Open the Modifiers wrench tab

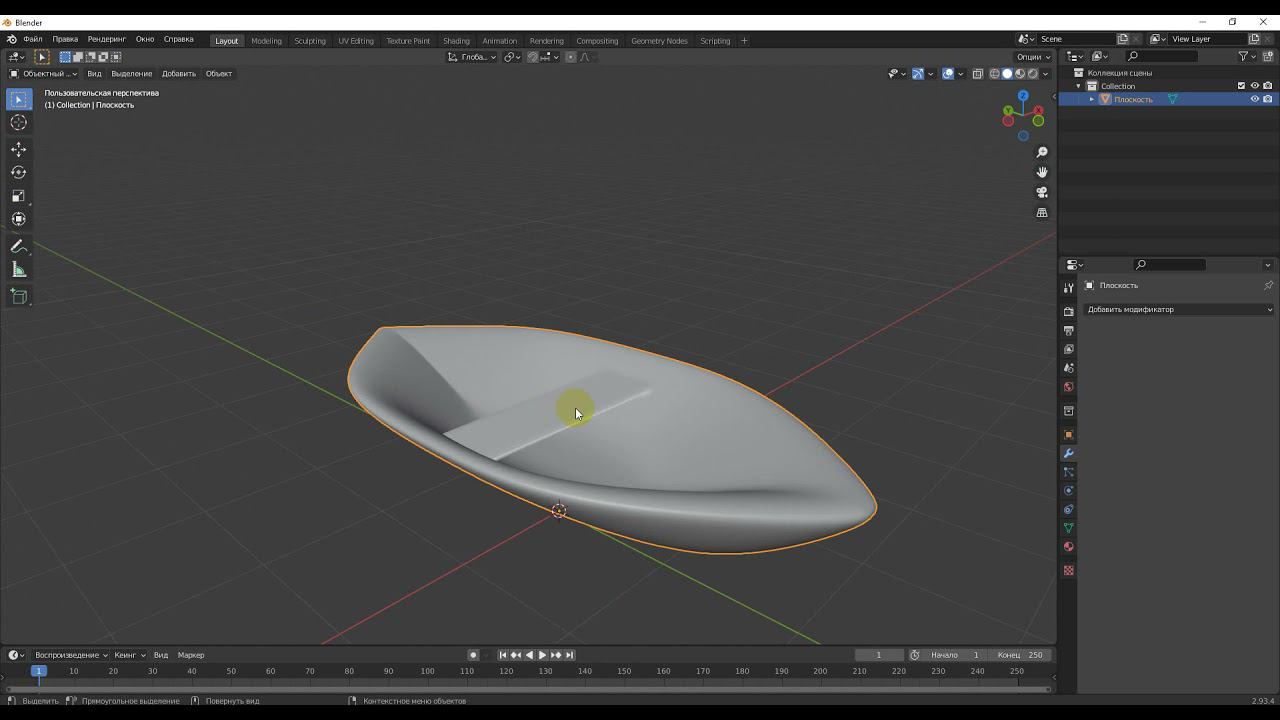(x=1068, y=453)
